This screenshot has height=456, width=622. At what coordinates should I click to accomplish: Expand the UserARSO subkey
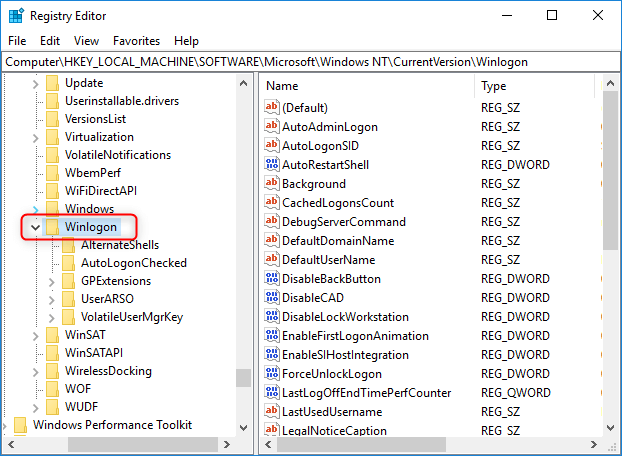click(52, 299)
